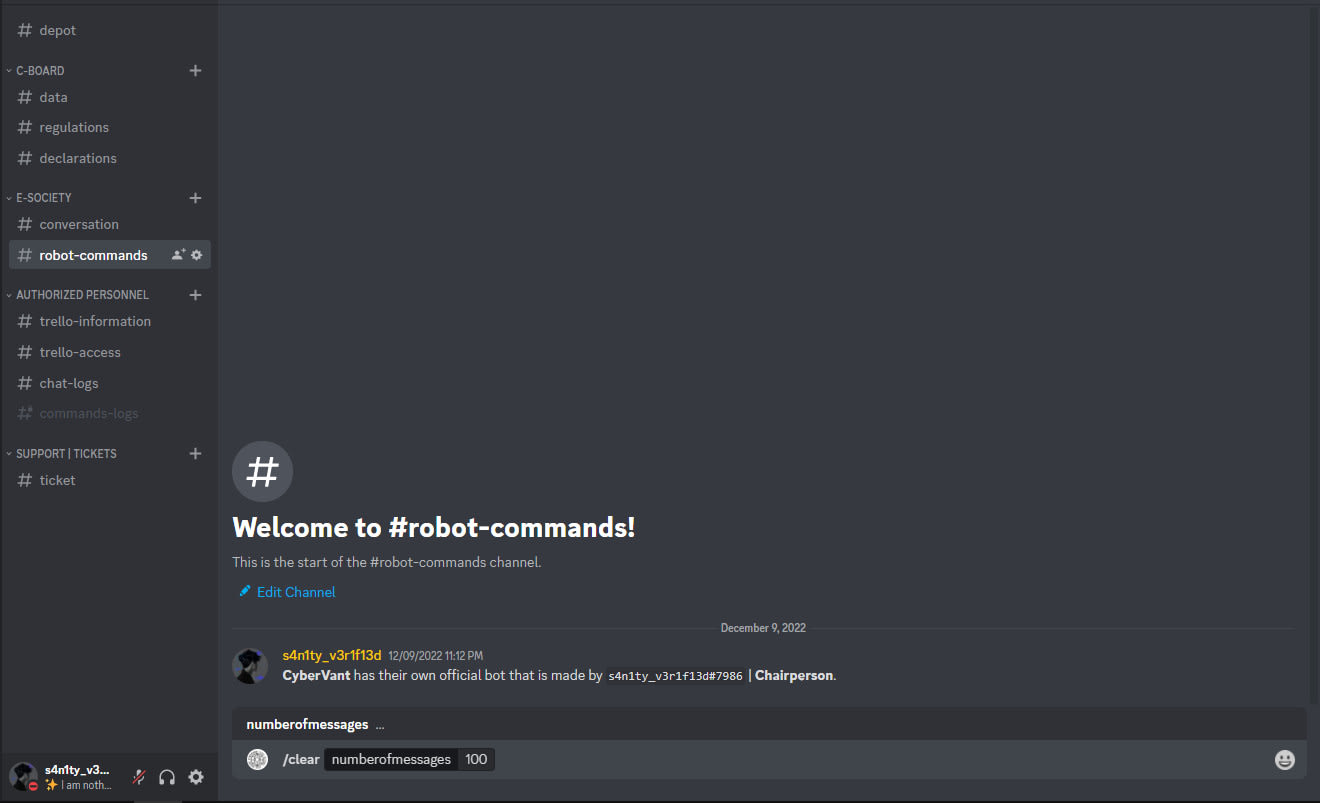Collapse the C-BOARD category
This screenshot has height=803, width=1320.
tap(40, 71)
